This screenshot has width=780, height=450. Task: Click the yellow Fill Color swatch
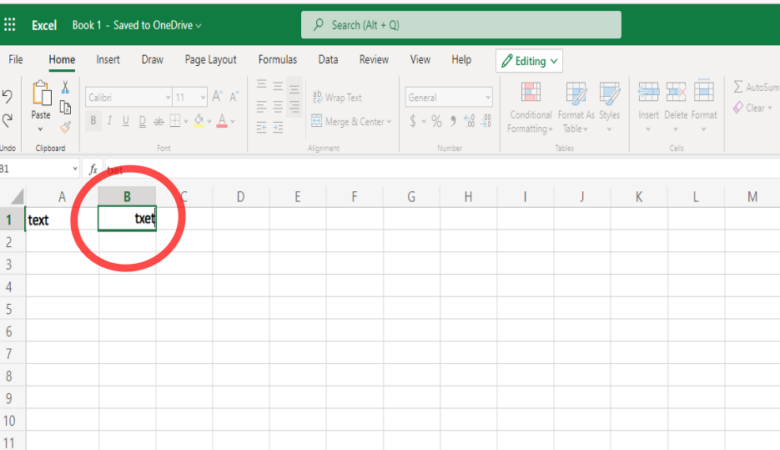198,121
